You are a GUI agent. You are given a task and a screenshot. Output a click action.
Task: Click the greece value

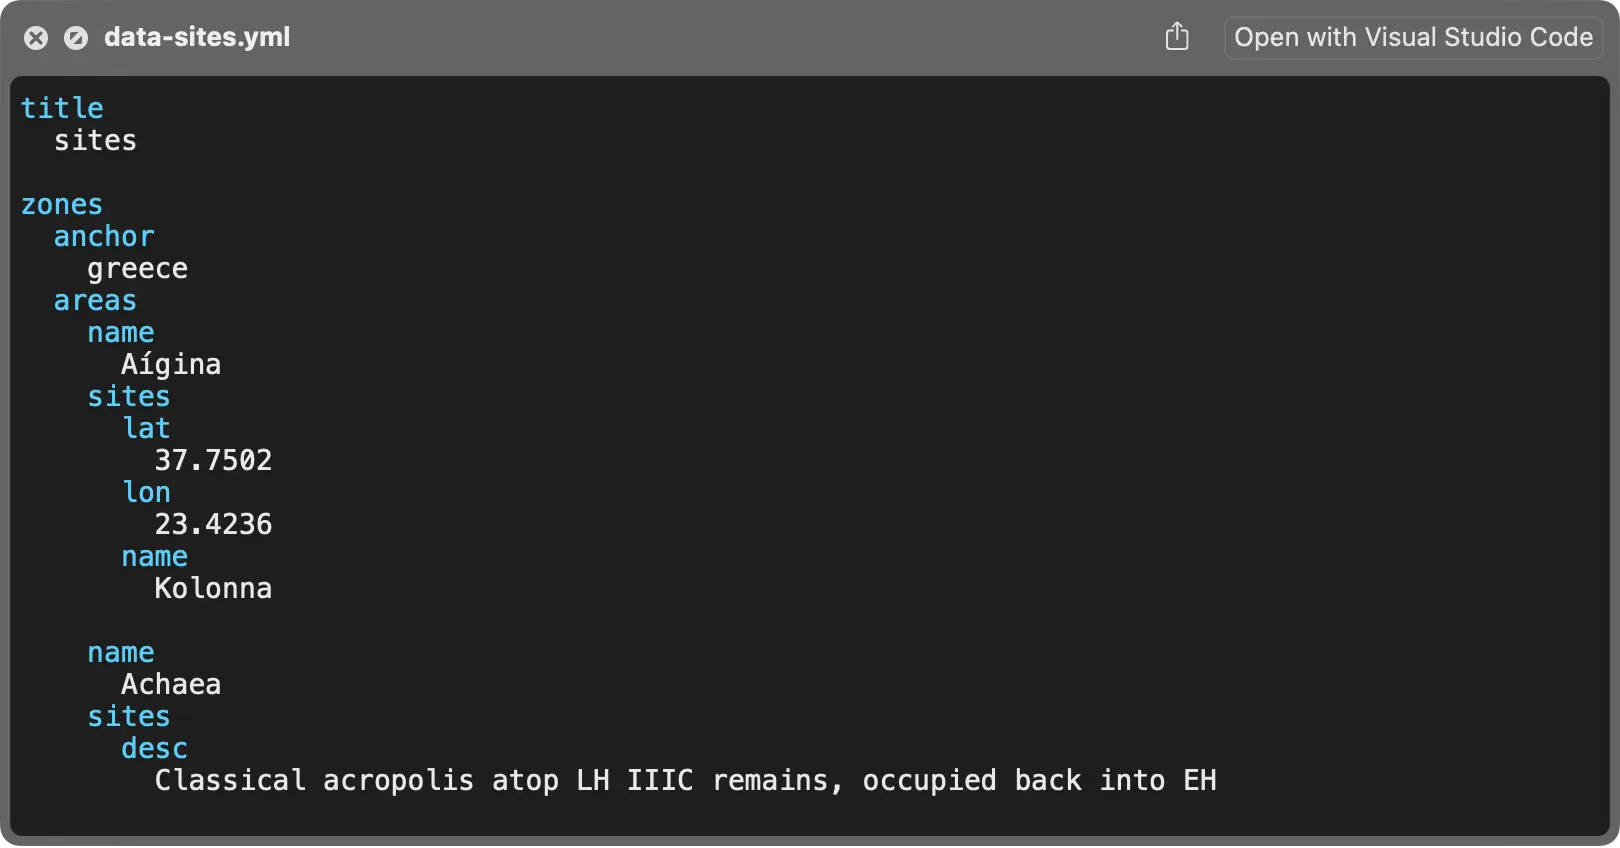coord(137,268)
